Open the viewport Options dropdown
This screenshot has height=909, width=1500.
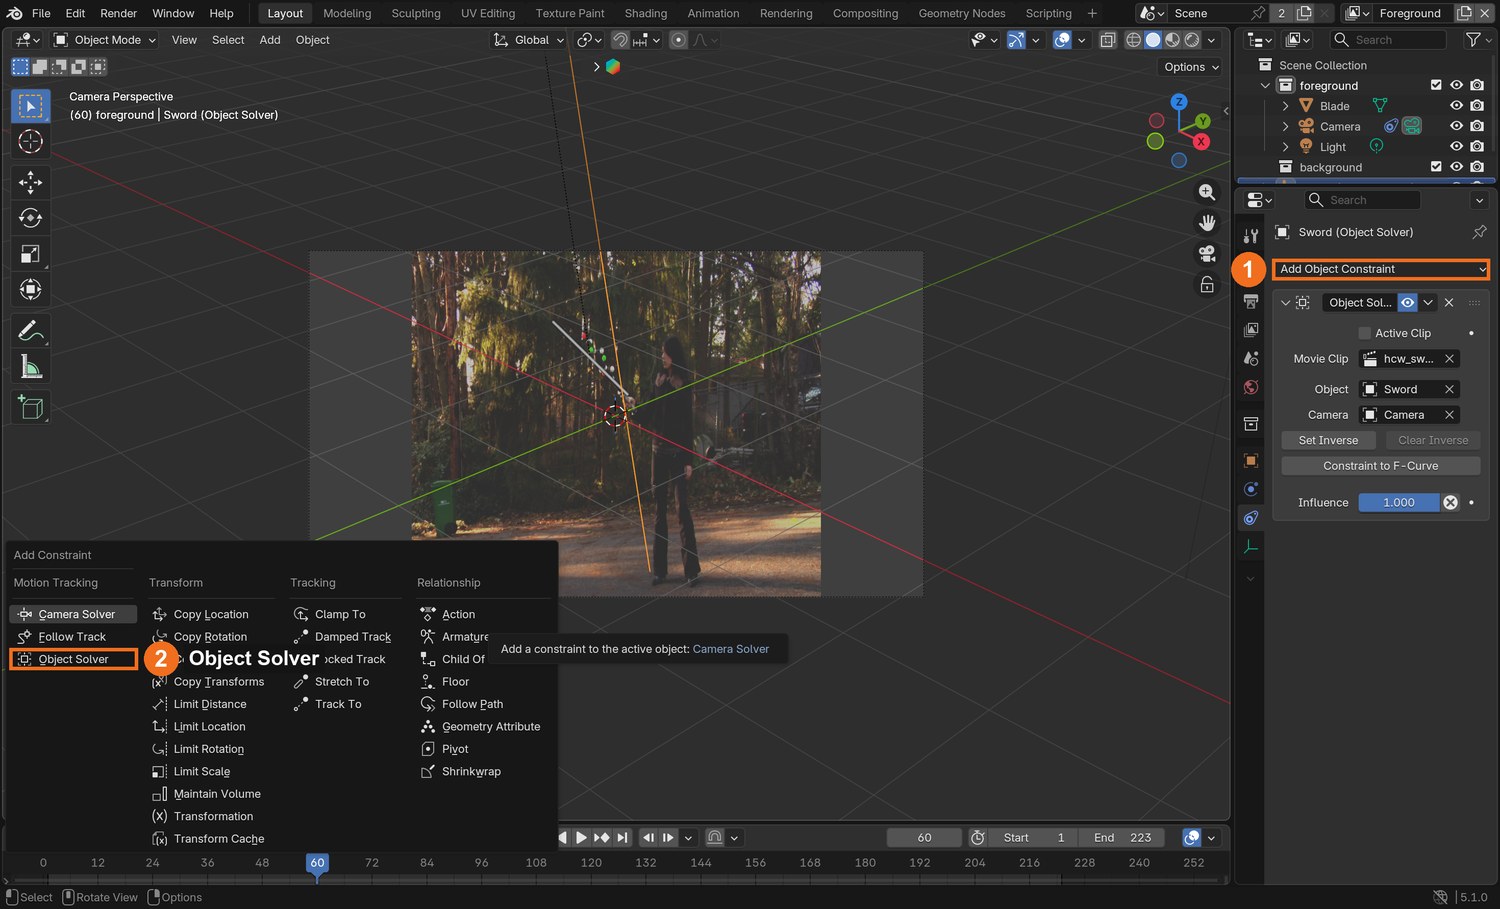click(1192, 67)
